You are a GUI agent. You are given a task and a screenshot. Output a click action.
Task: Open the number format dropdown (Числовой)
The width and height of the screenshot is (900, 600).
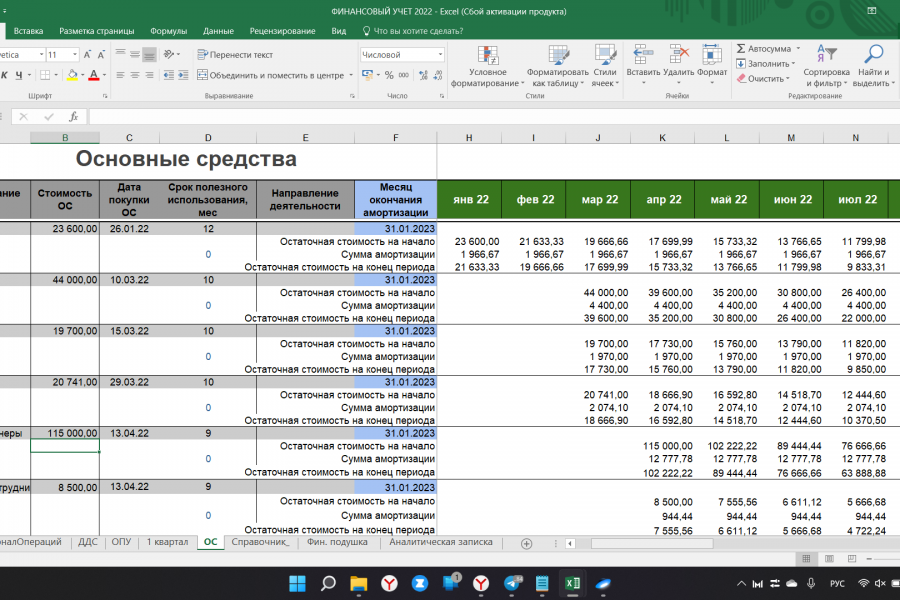tap(438, 55)
